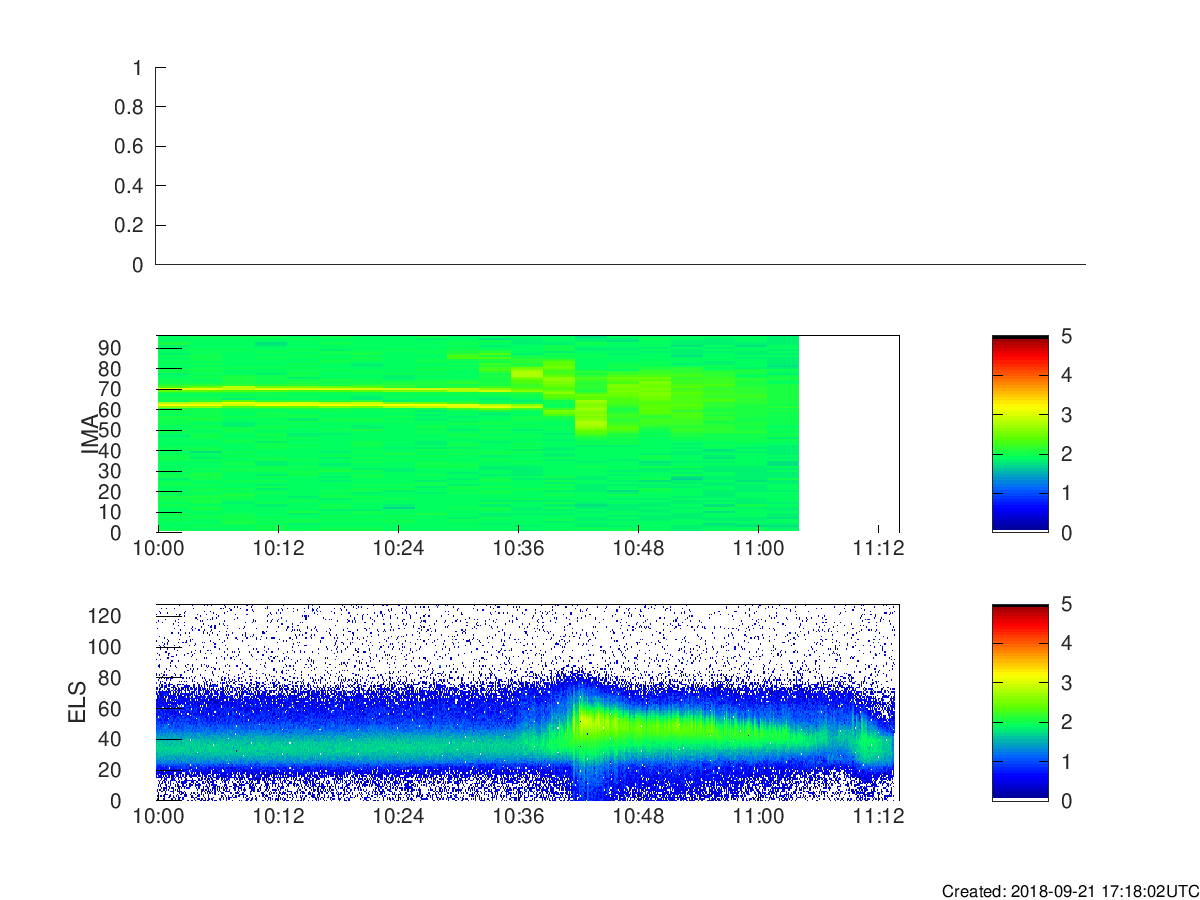
Task: Click the 0.8 tick label on top plot
Action: tap(131, 107)
